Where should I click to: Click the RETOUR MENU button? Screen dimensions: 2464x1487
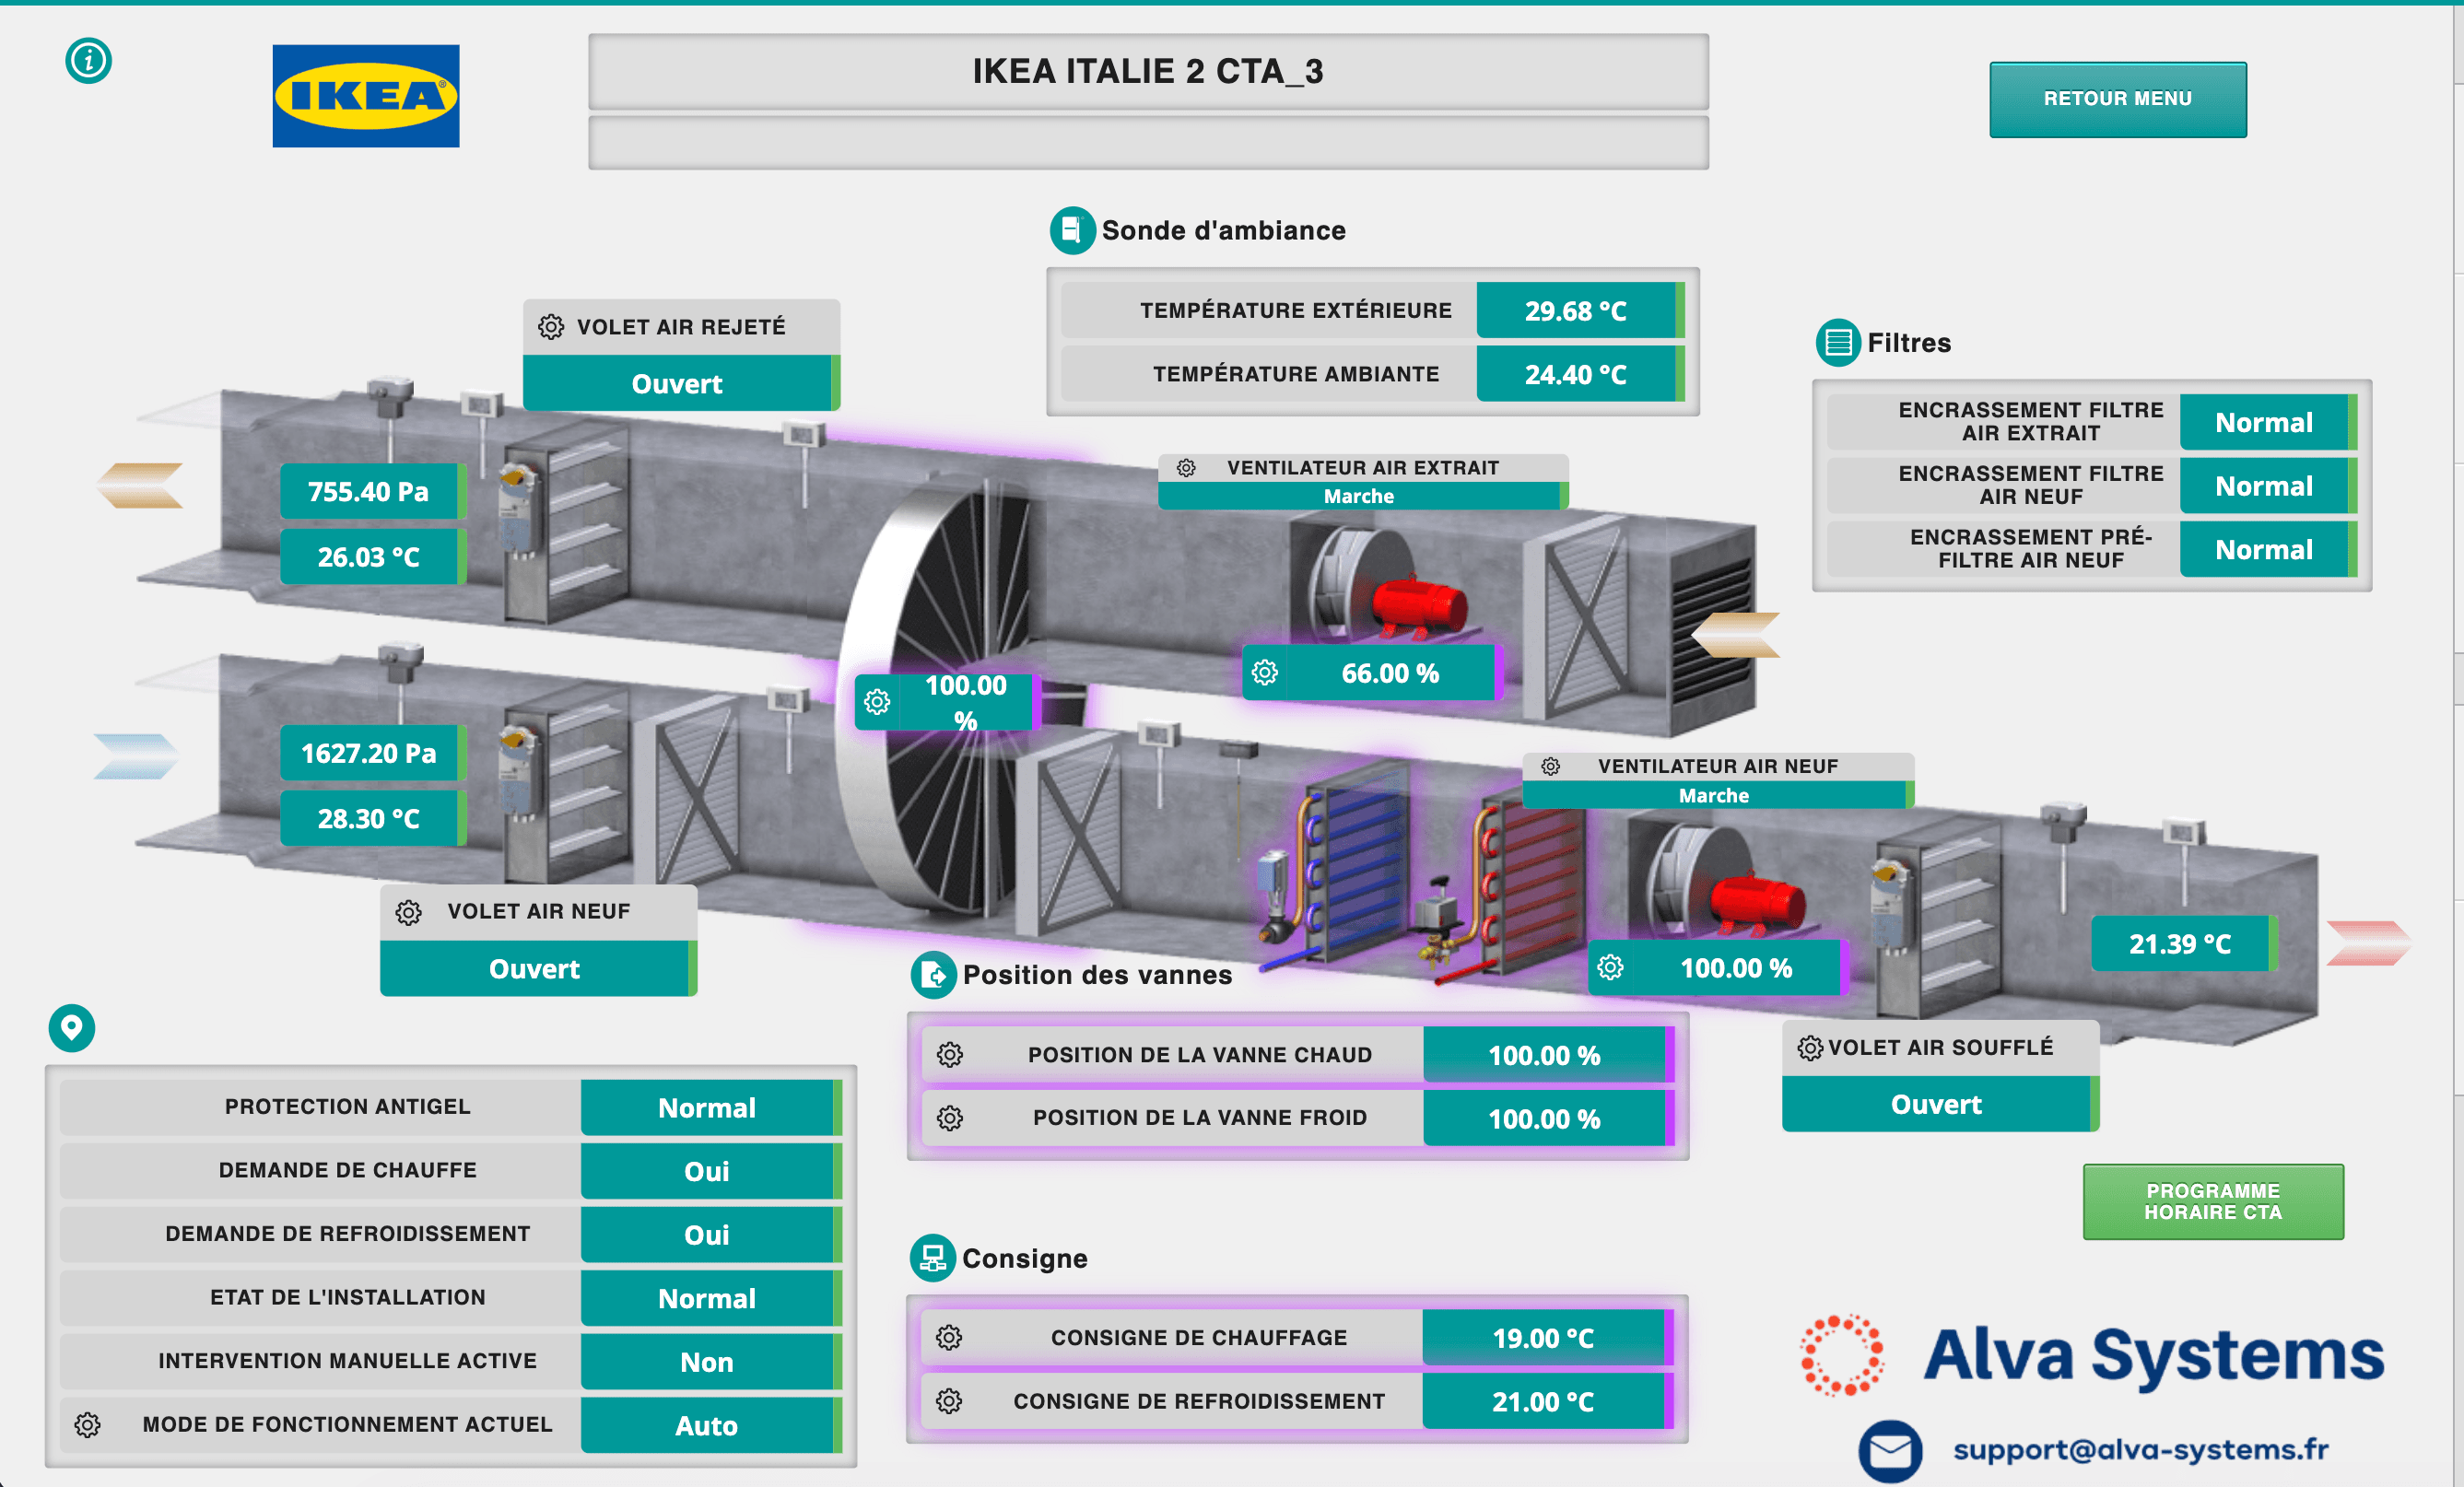2118,99
